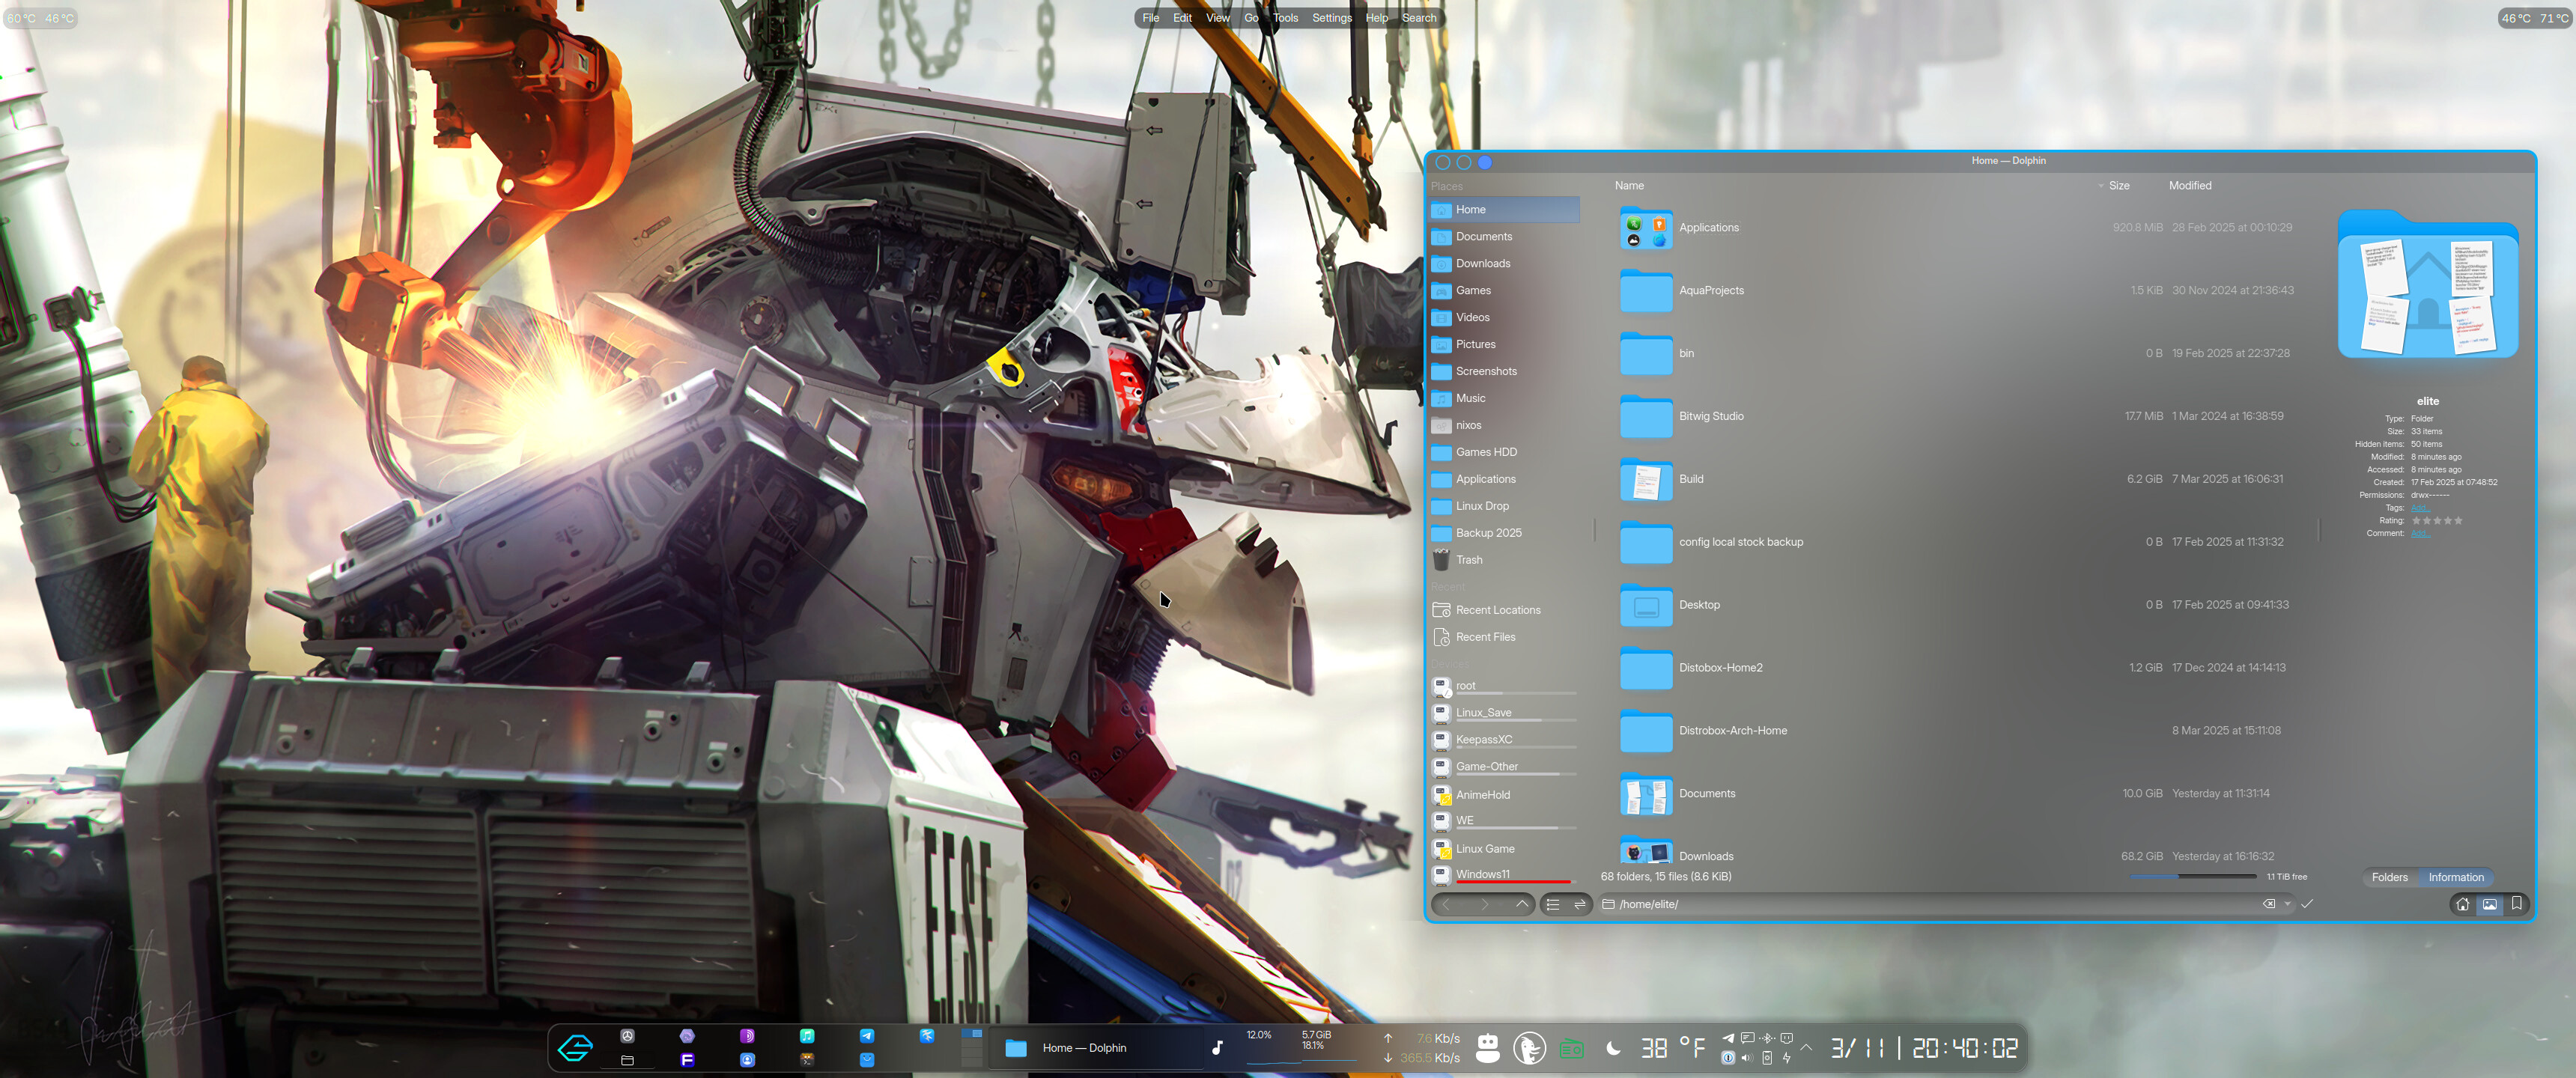The height and width of the screenshot is (1078, 2576).
Task: Open the green music app in the taskbar
Action: click(807, 1036)
